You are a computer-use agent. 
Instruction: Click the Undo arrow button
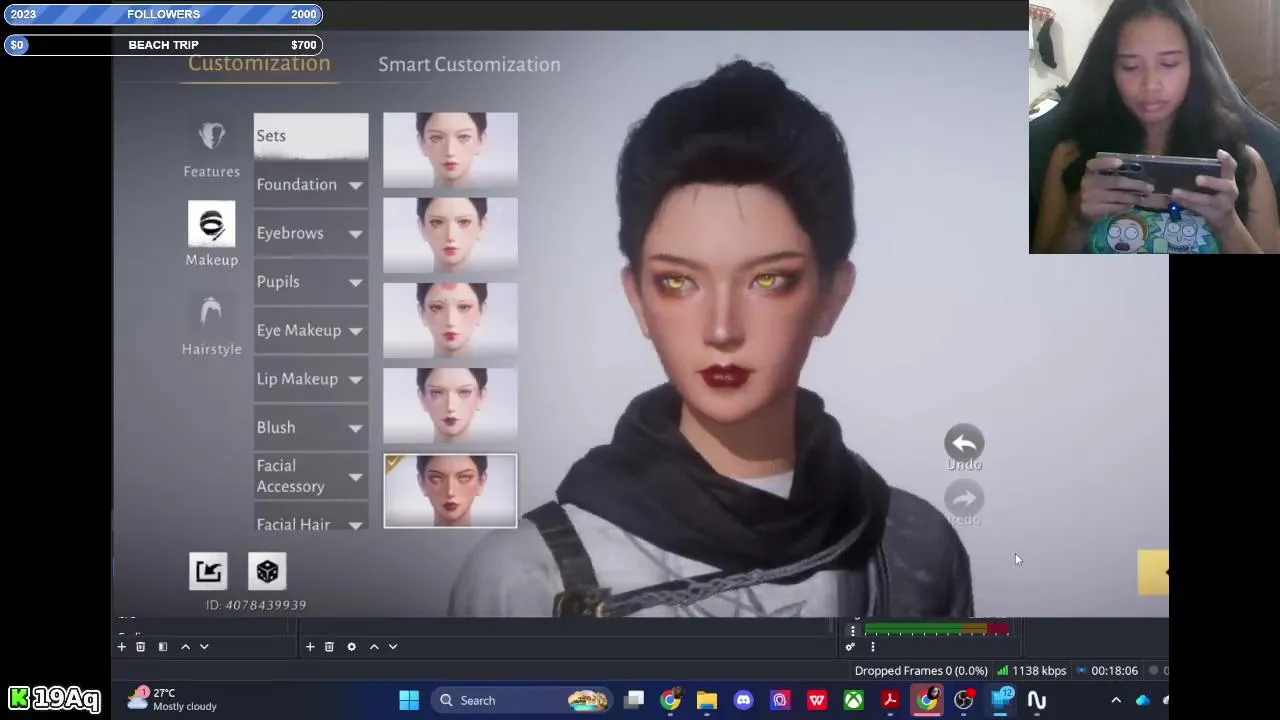[x=964, y=442]
